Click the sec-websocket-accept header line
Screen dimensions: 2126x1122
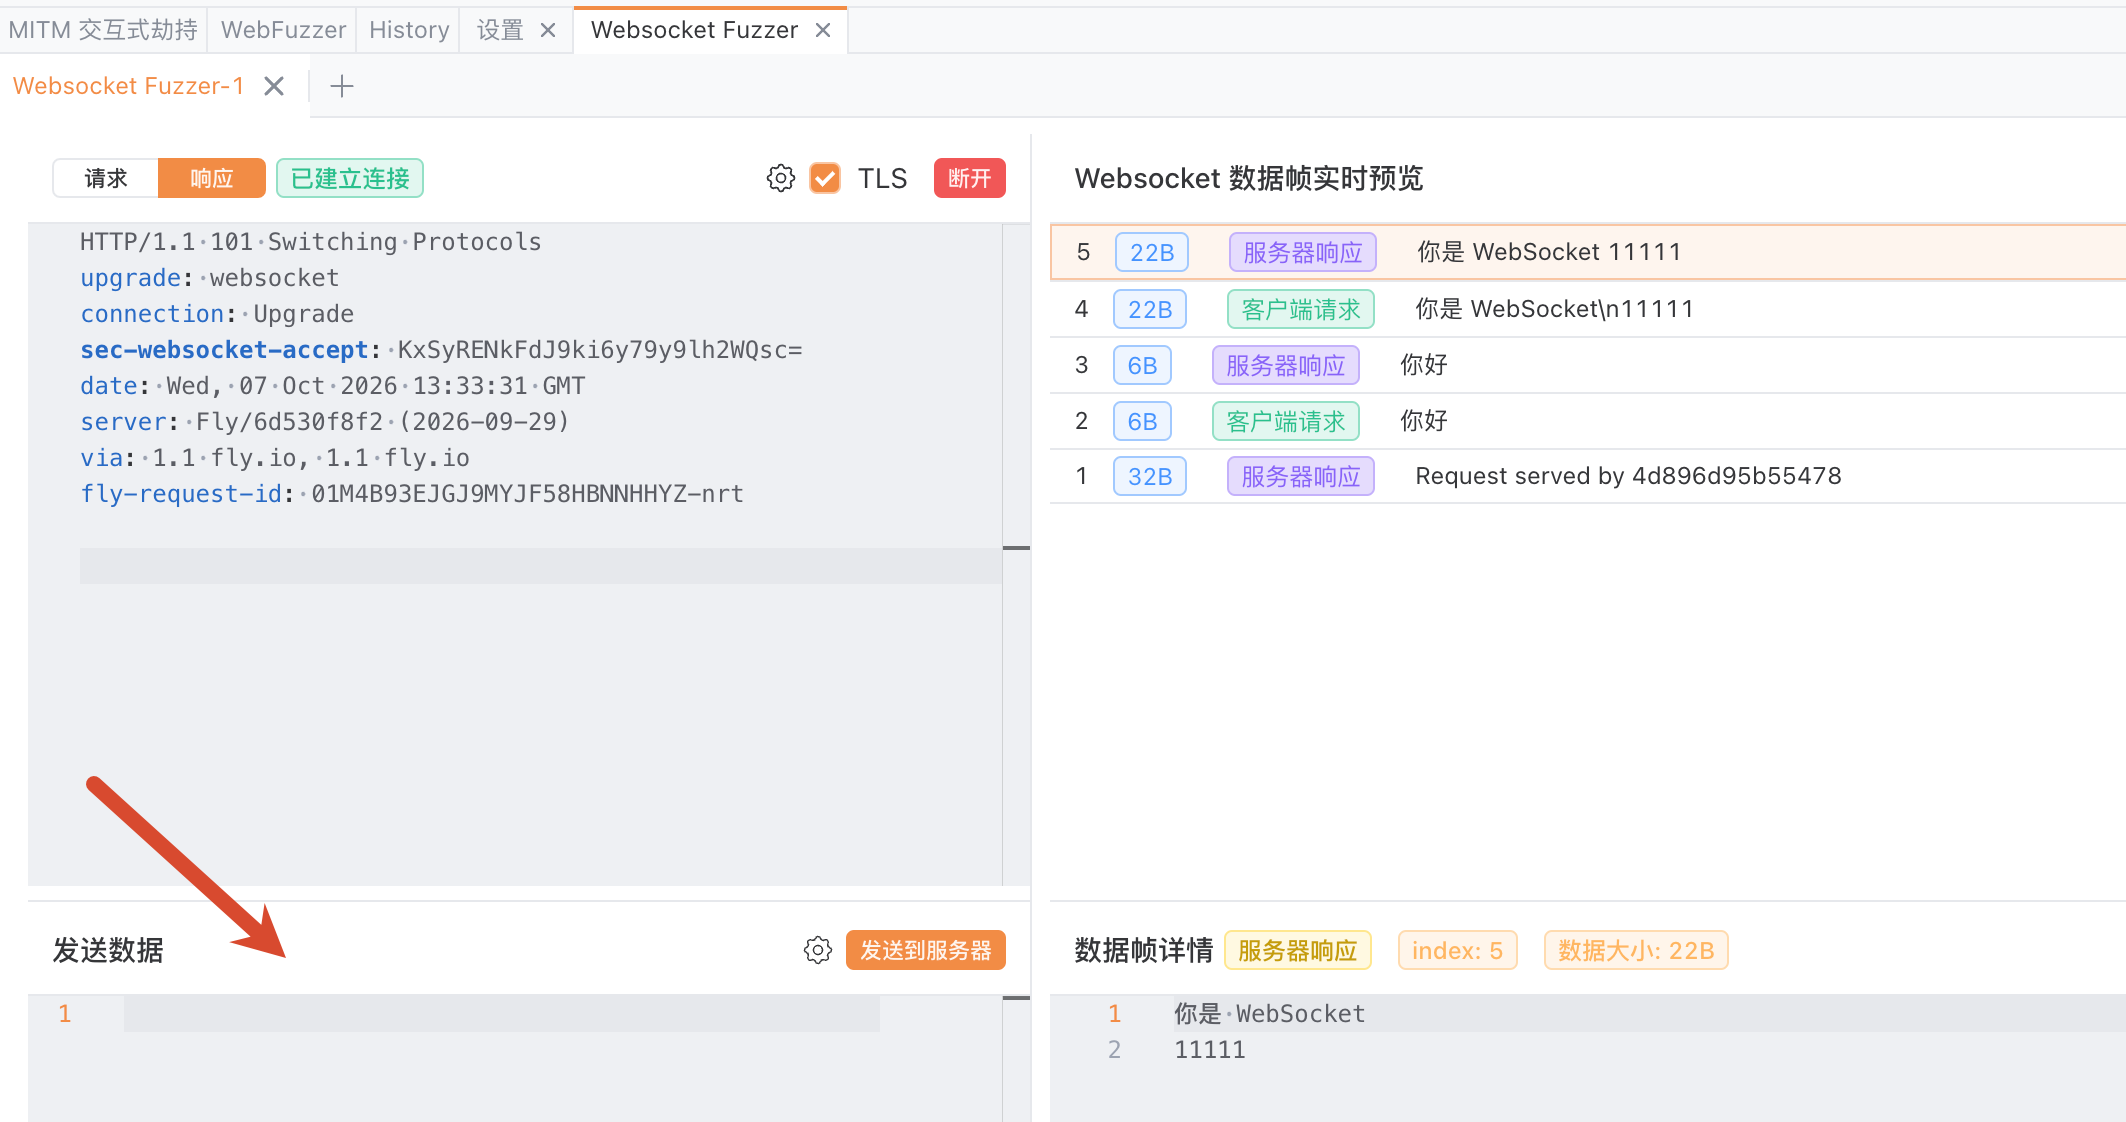pyautogui.click(x=441, y=350)
